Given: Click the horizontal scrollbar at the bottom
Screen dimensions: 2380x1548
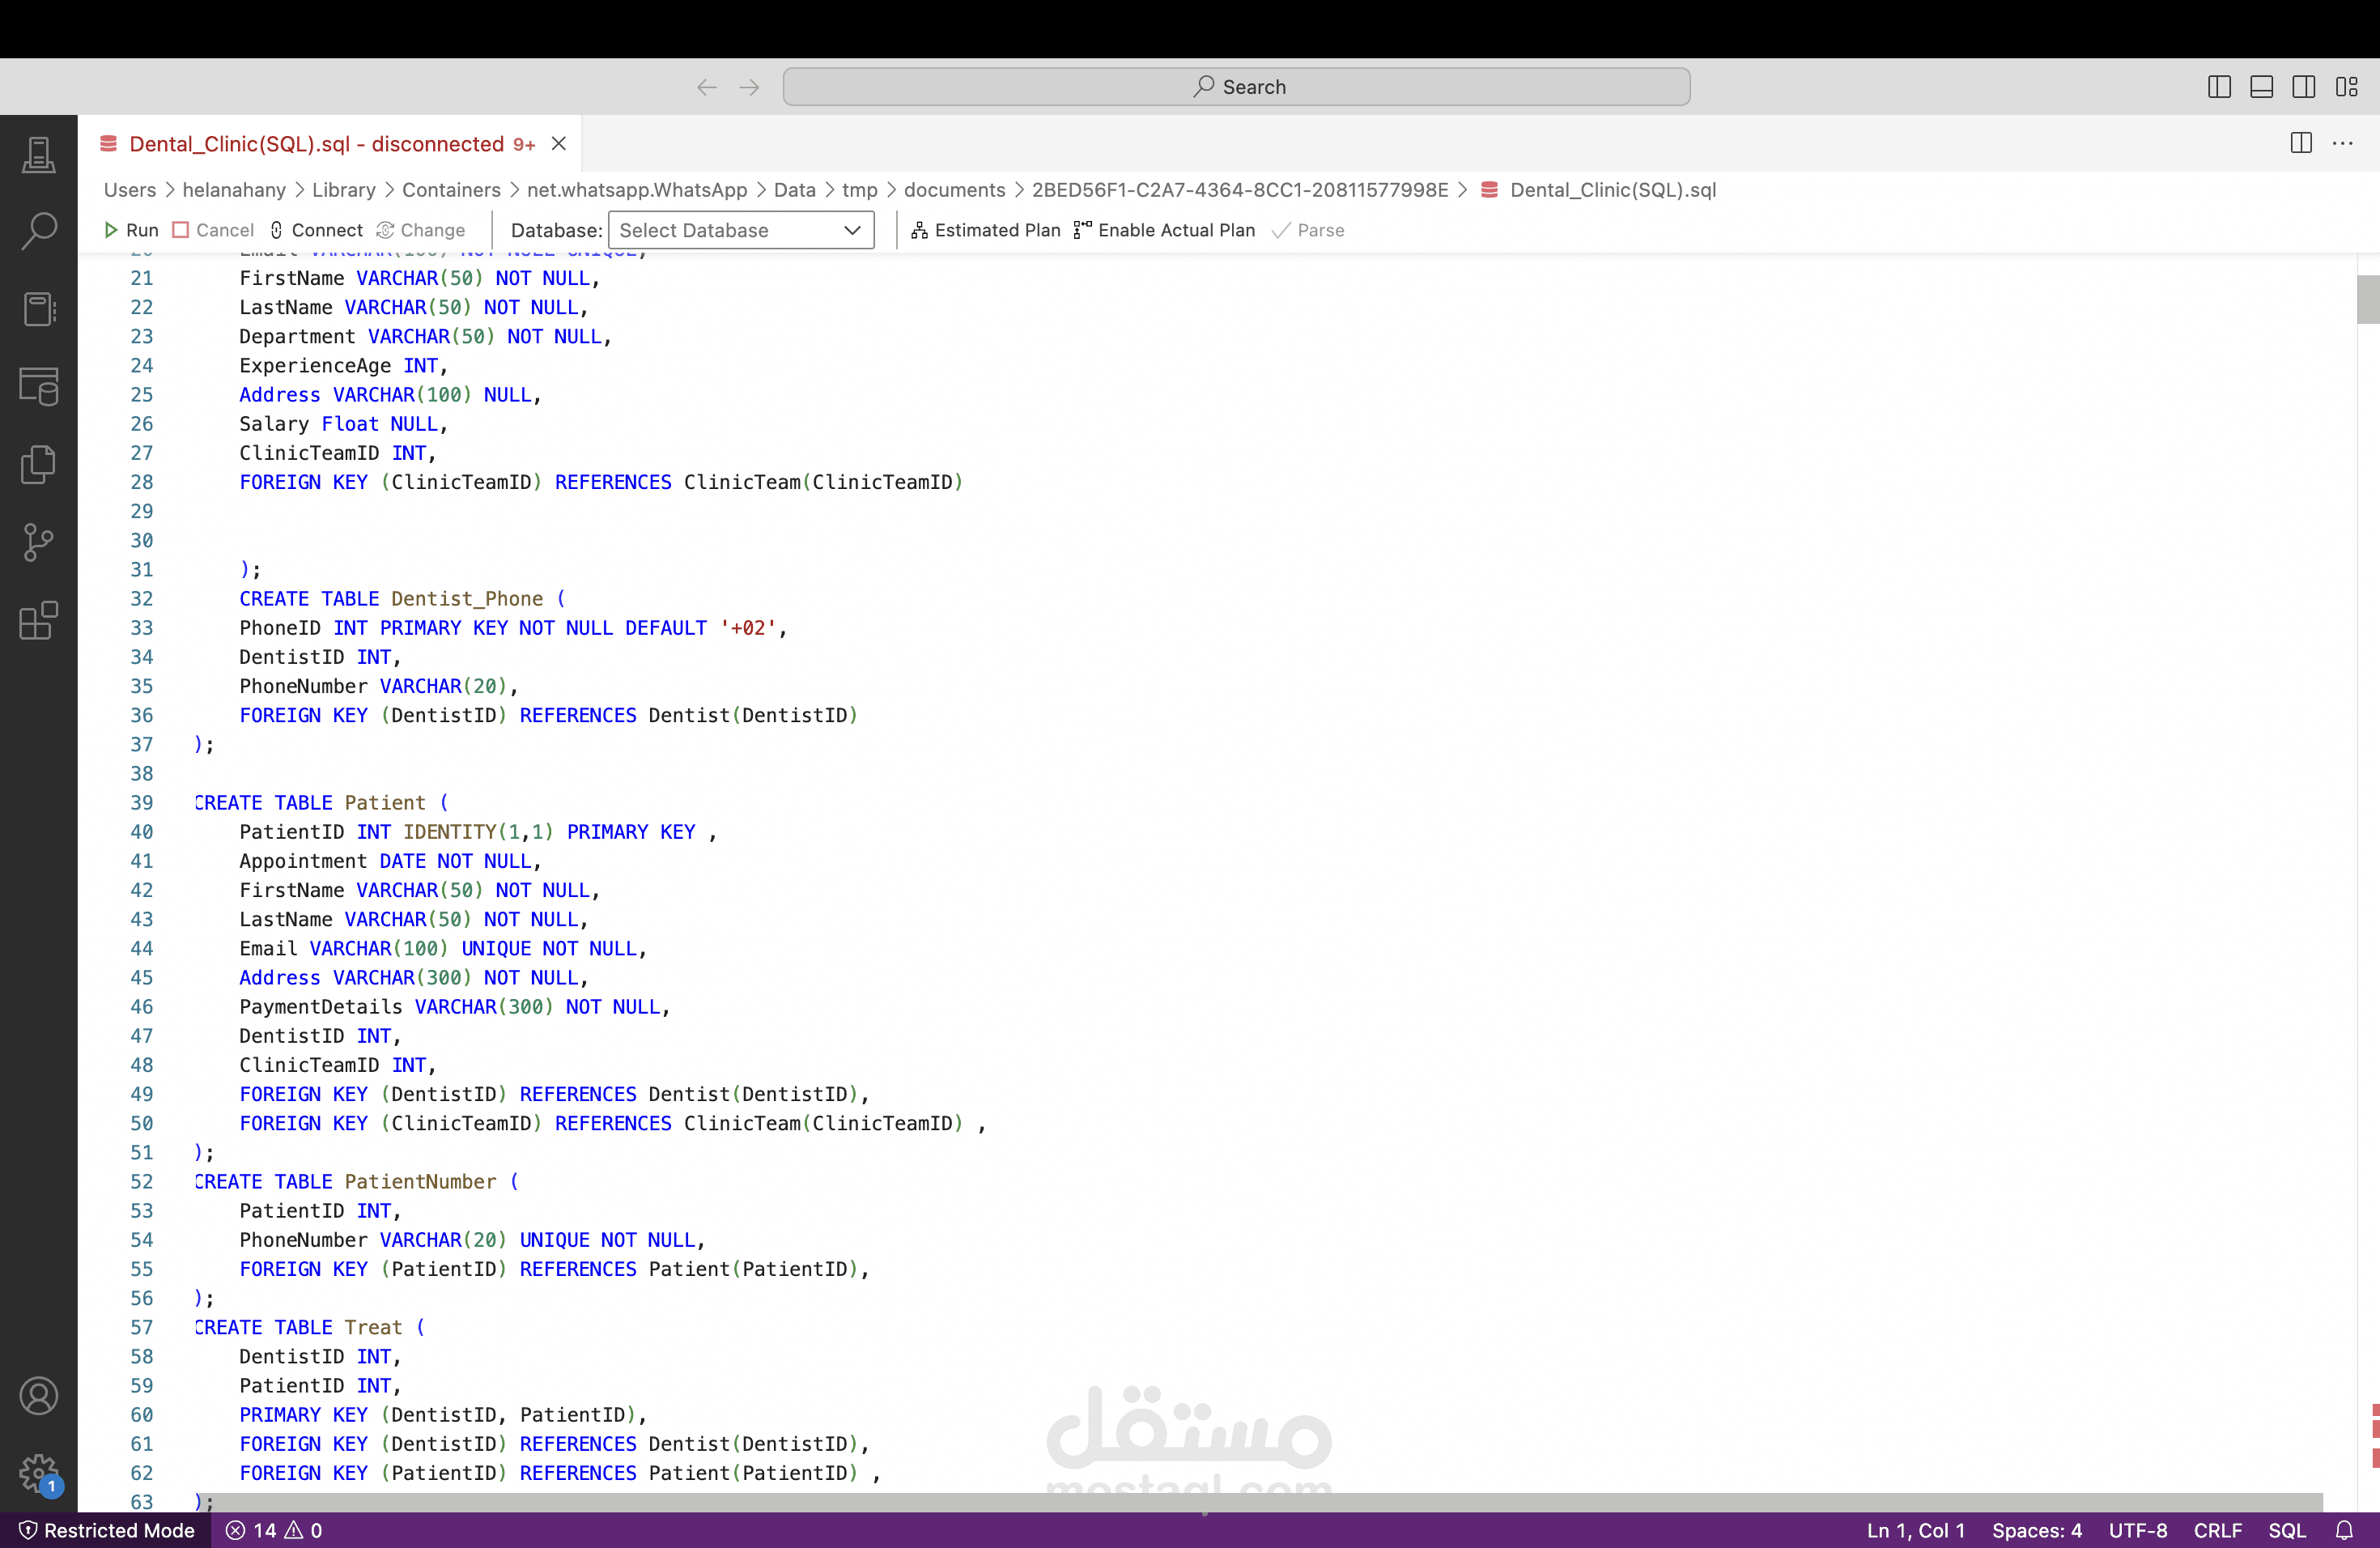Looking at the screenshot, I should 1260,1502.
